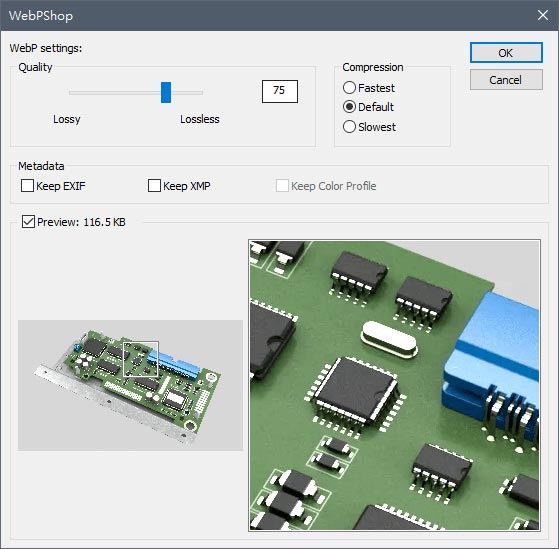
Task: Close the WebPShop dialog window
Action: pyautogui.click(x=543, y=15)
